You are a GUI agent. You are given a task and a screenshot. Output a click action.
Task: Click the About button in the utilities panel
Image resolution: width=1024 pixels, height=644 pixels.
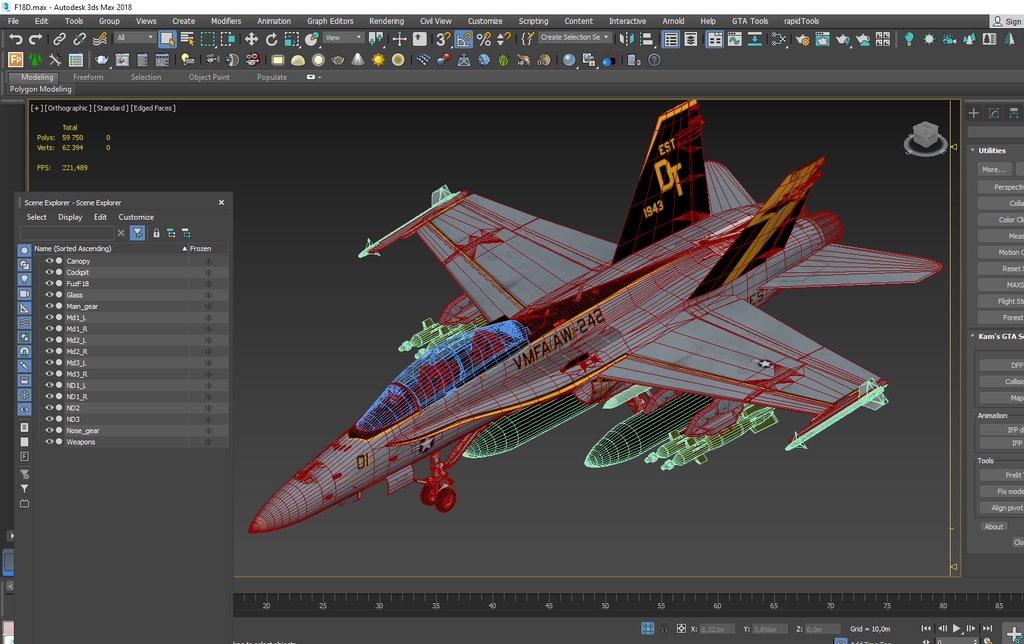click(x=993, y=527)
